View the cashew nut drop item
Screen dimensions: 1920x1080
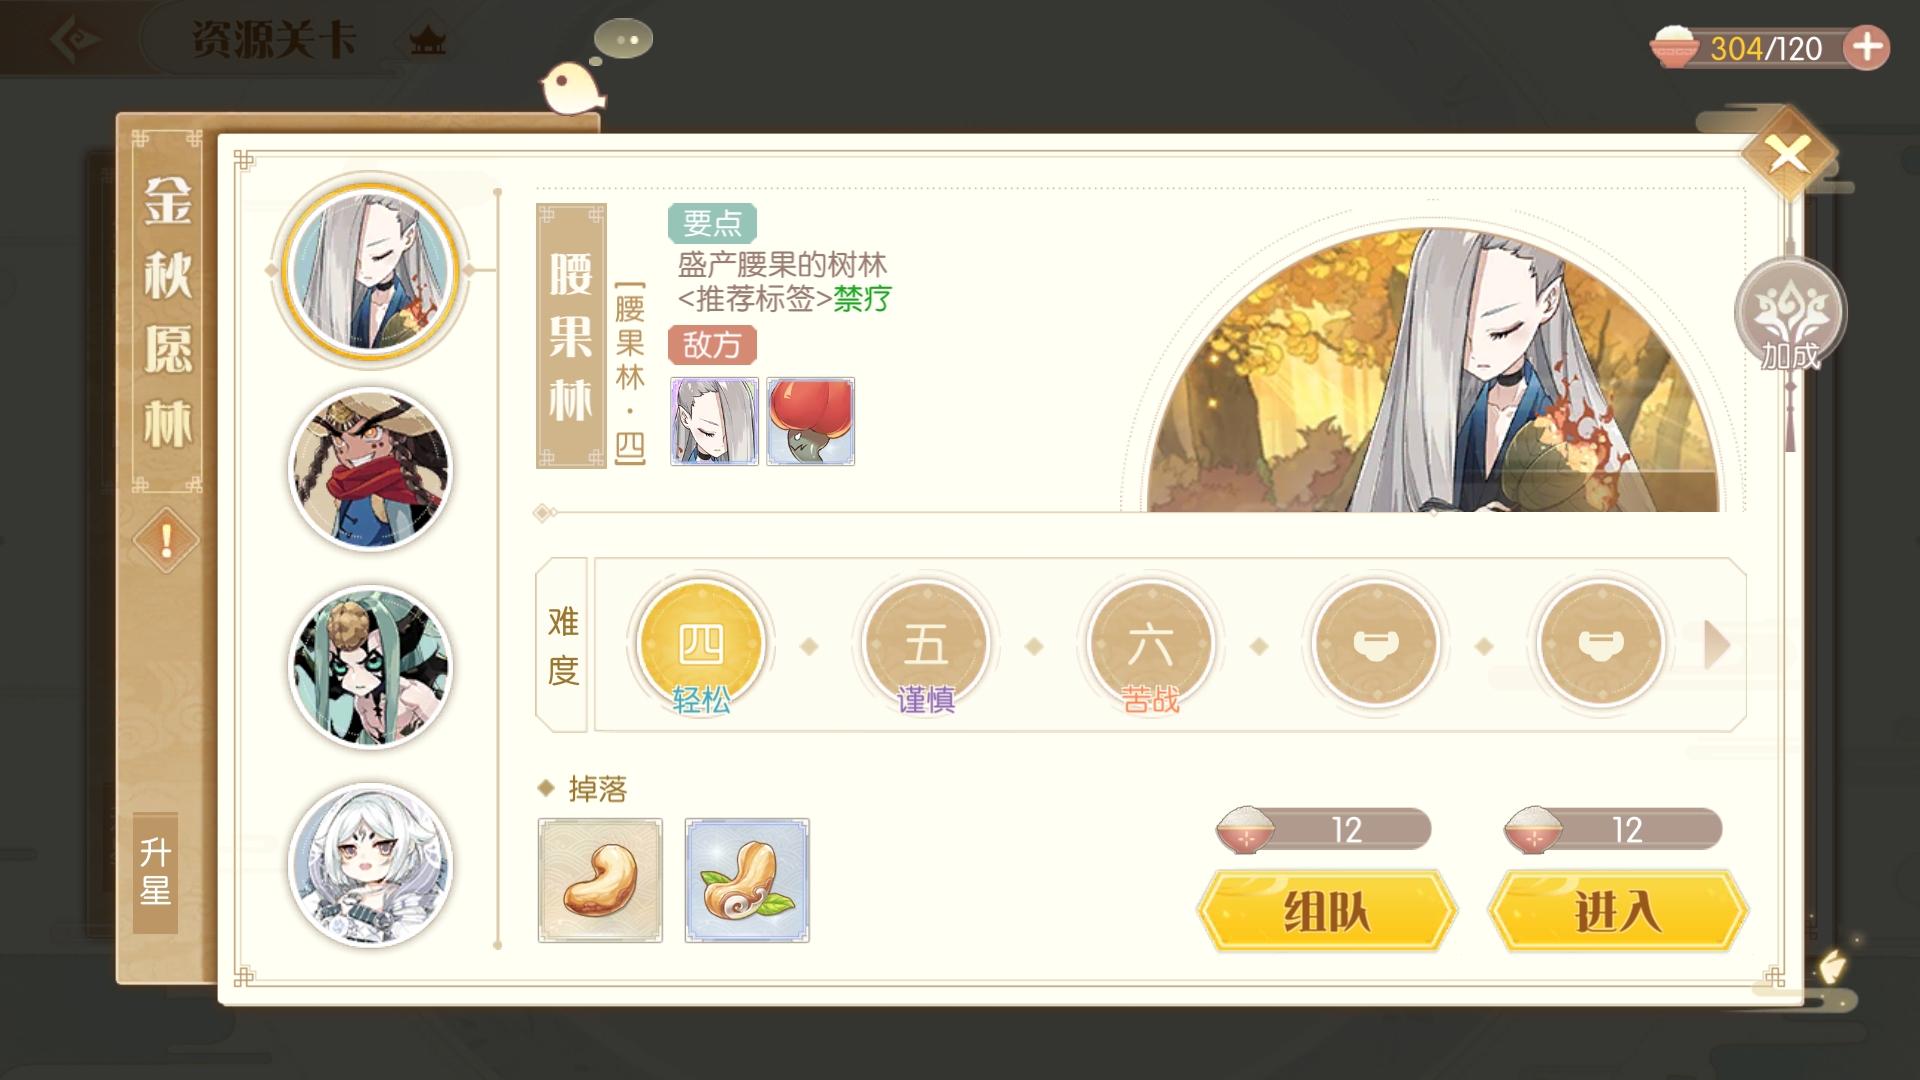click(600, 880)
